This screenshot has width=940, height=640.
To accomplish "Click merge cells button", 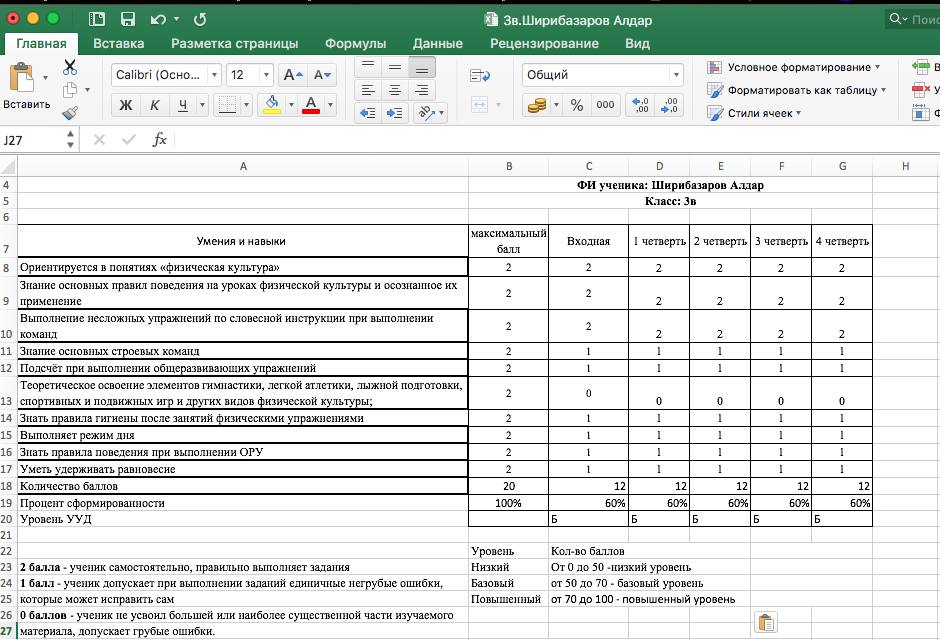I will click(x=479, y=105).
